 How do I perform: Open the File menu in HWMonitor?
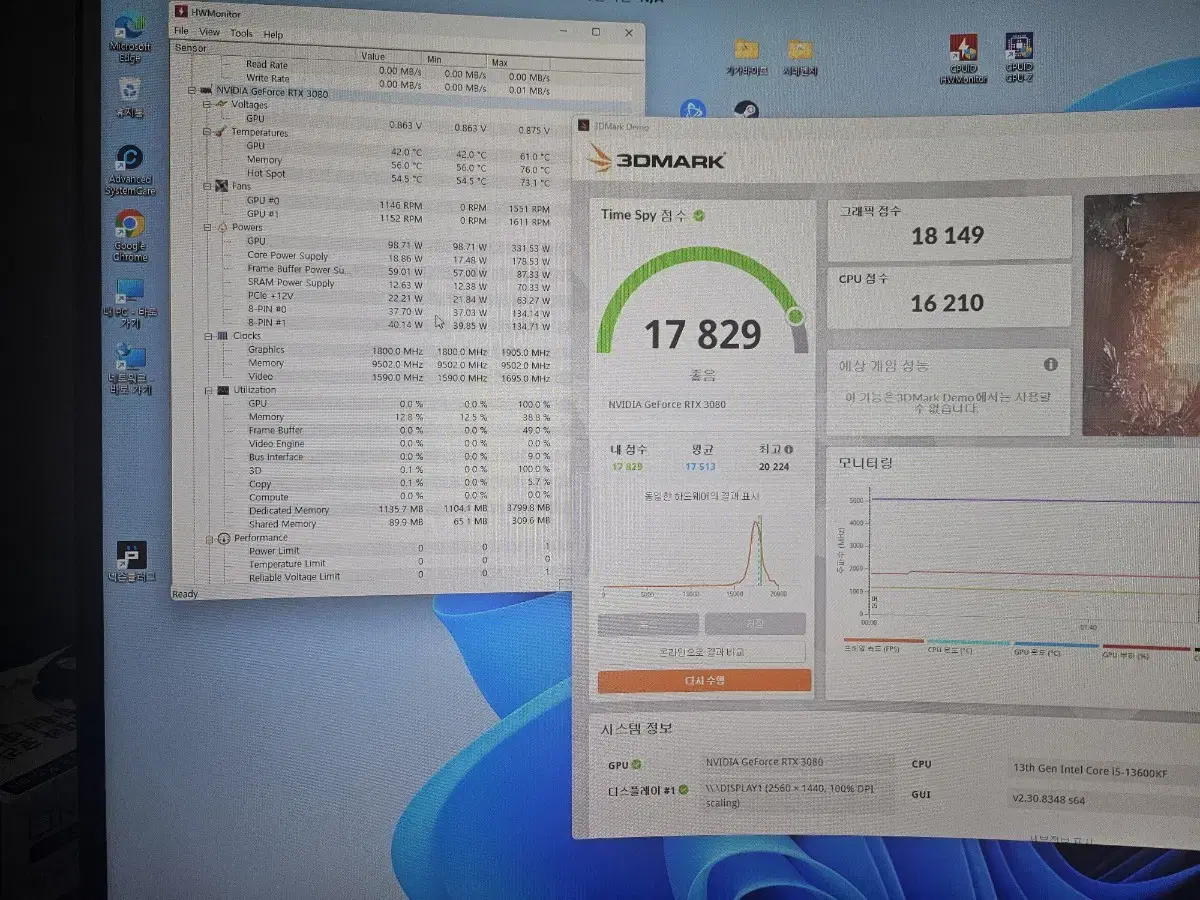click(x=181, y=31)
